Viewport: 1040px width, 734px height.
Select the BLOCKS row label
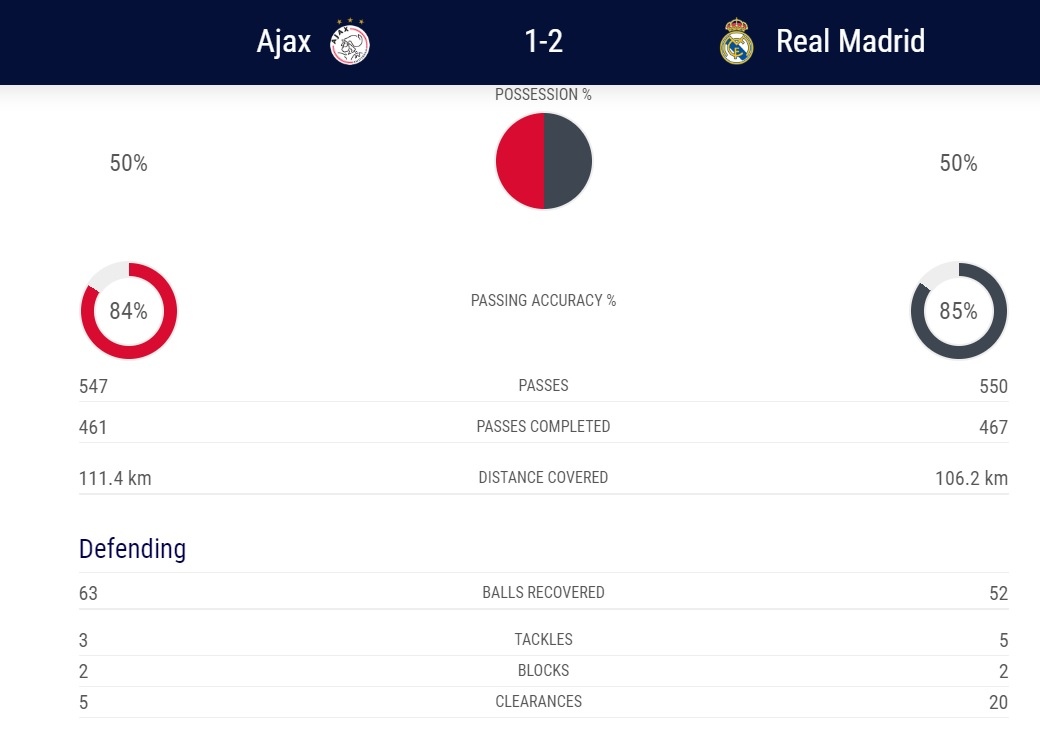click(543, 670)
